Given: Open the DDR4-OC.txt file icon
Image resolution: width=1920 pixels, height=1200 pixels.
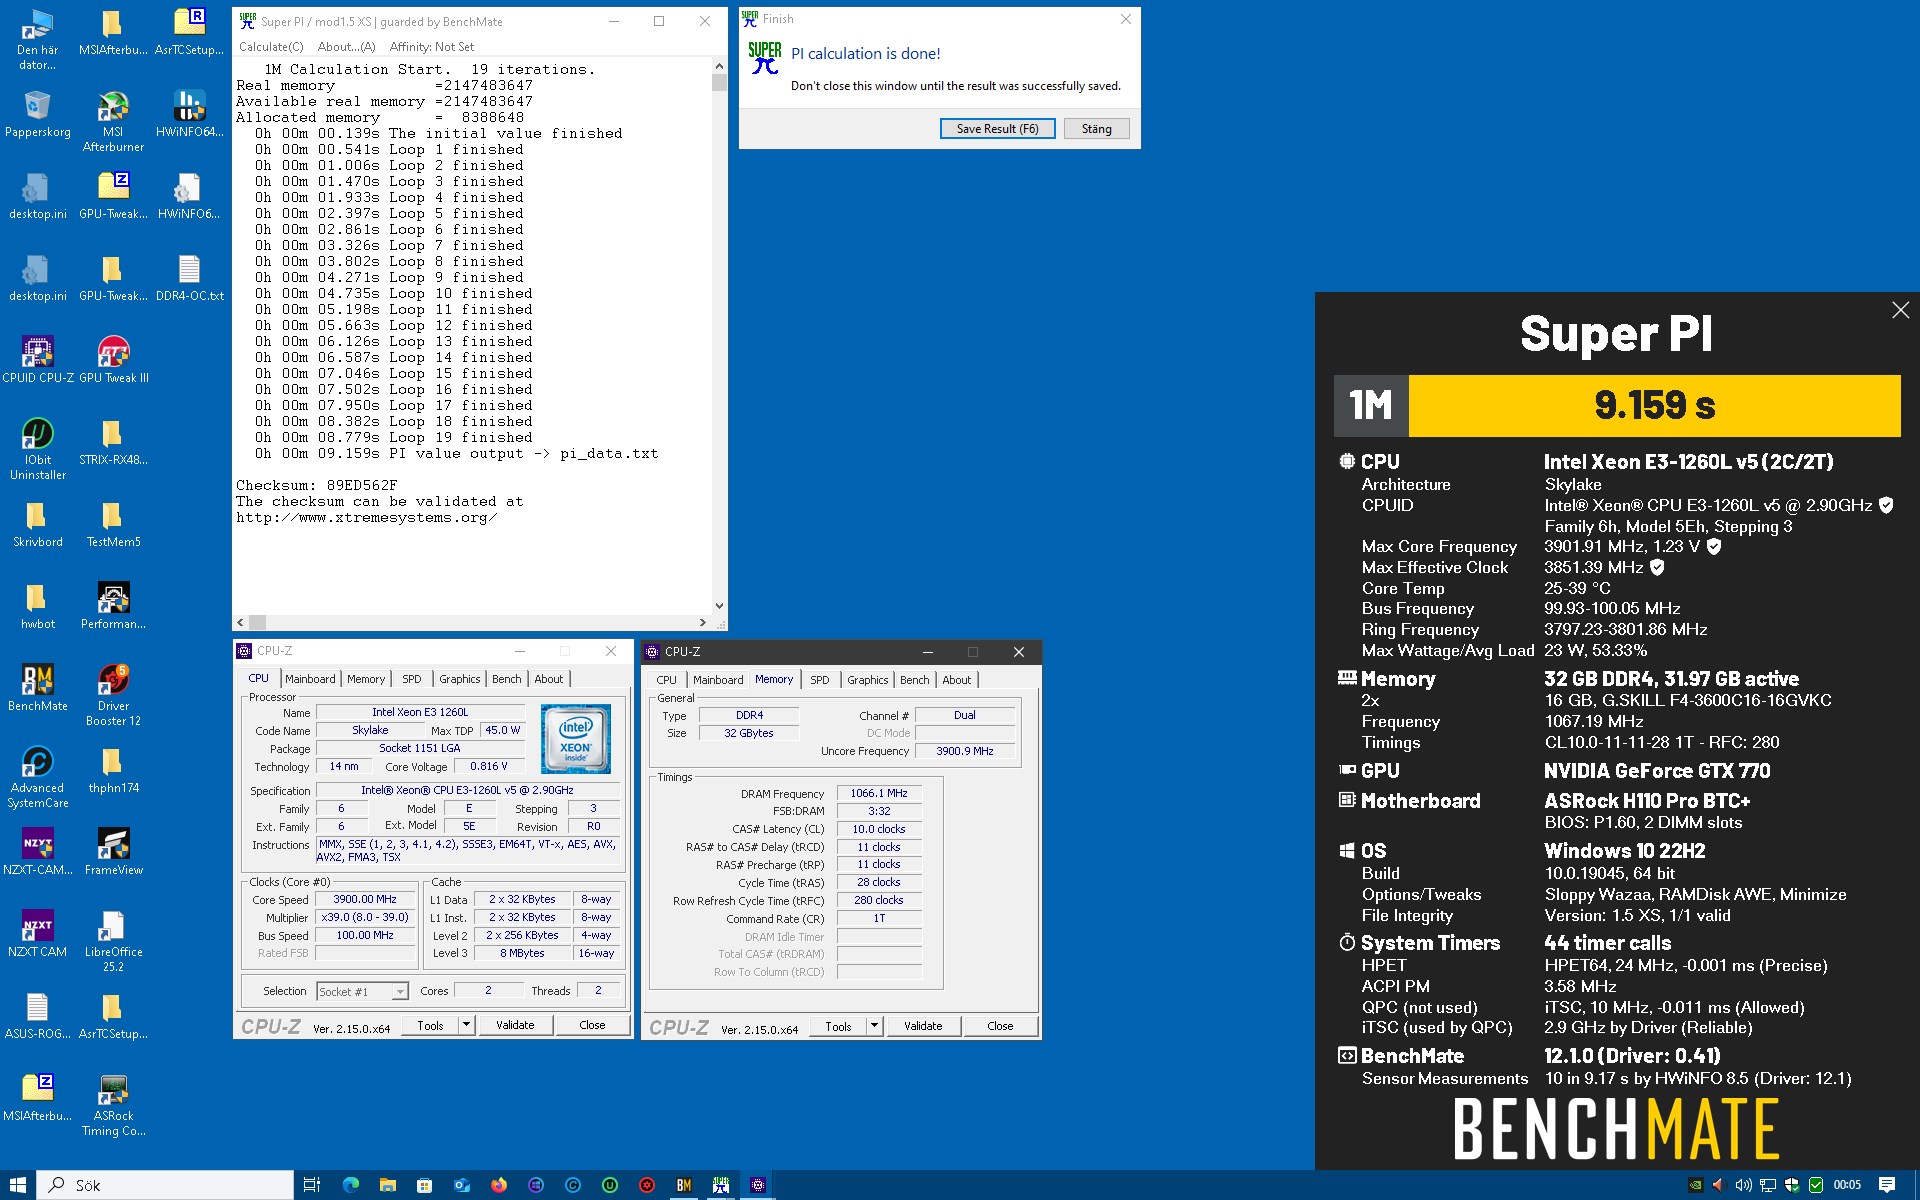Looking at the screenshot, I should coord(190,278).
